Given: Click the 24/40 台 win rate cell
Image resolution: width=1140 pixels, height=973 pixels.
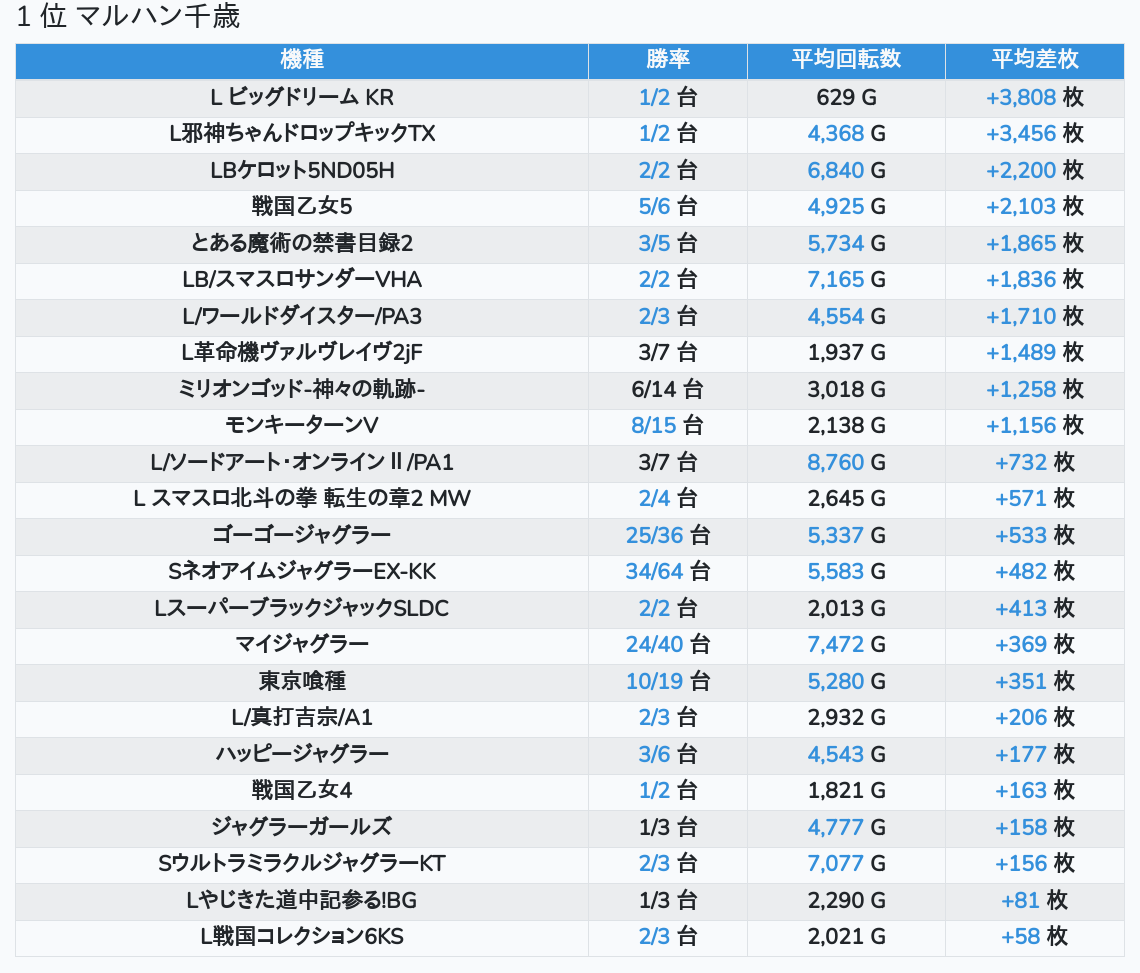Looking at the screenshot, I should coord(667,644).
